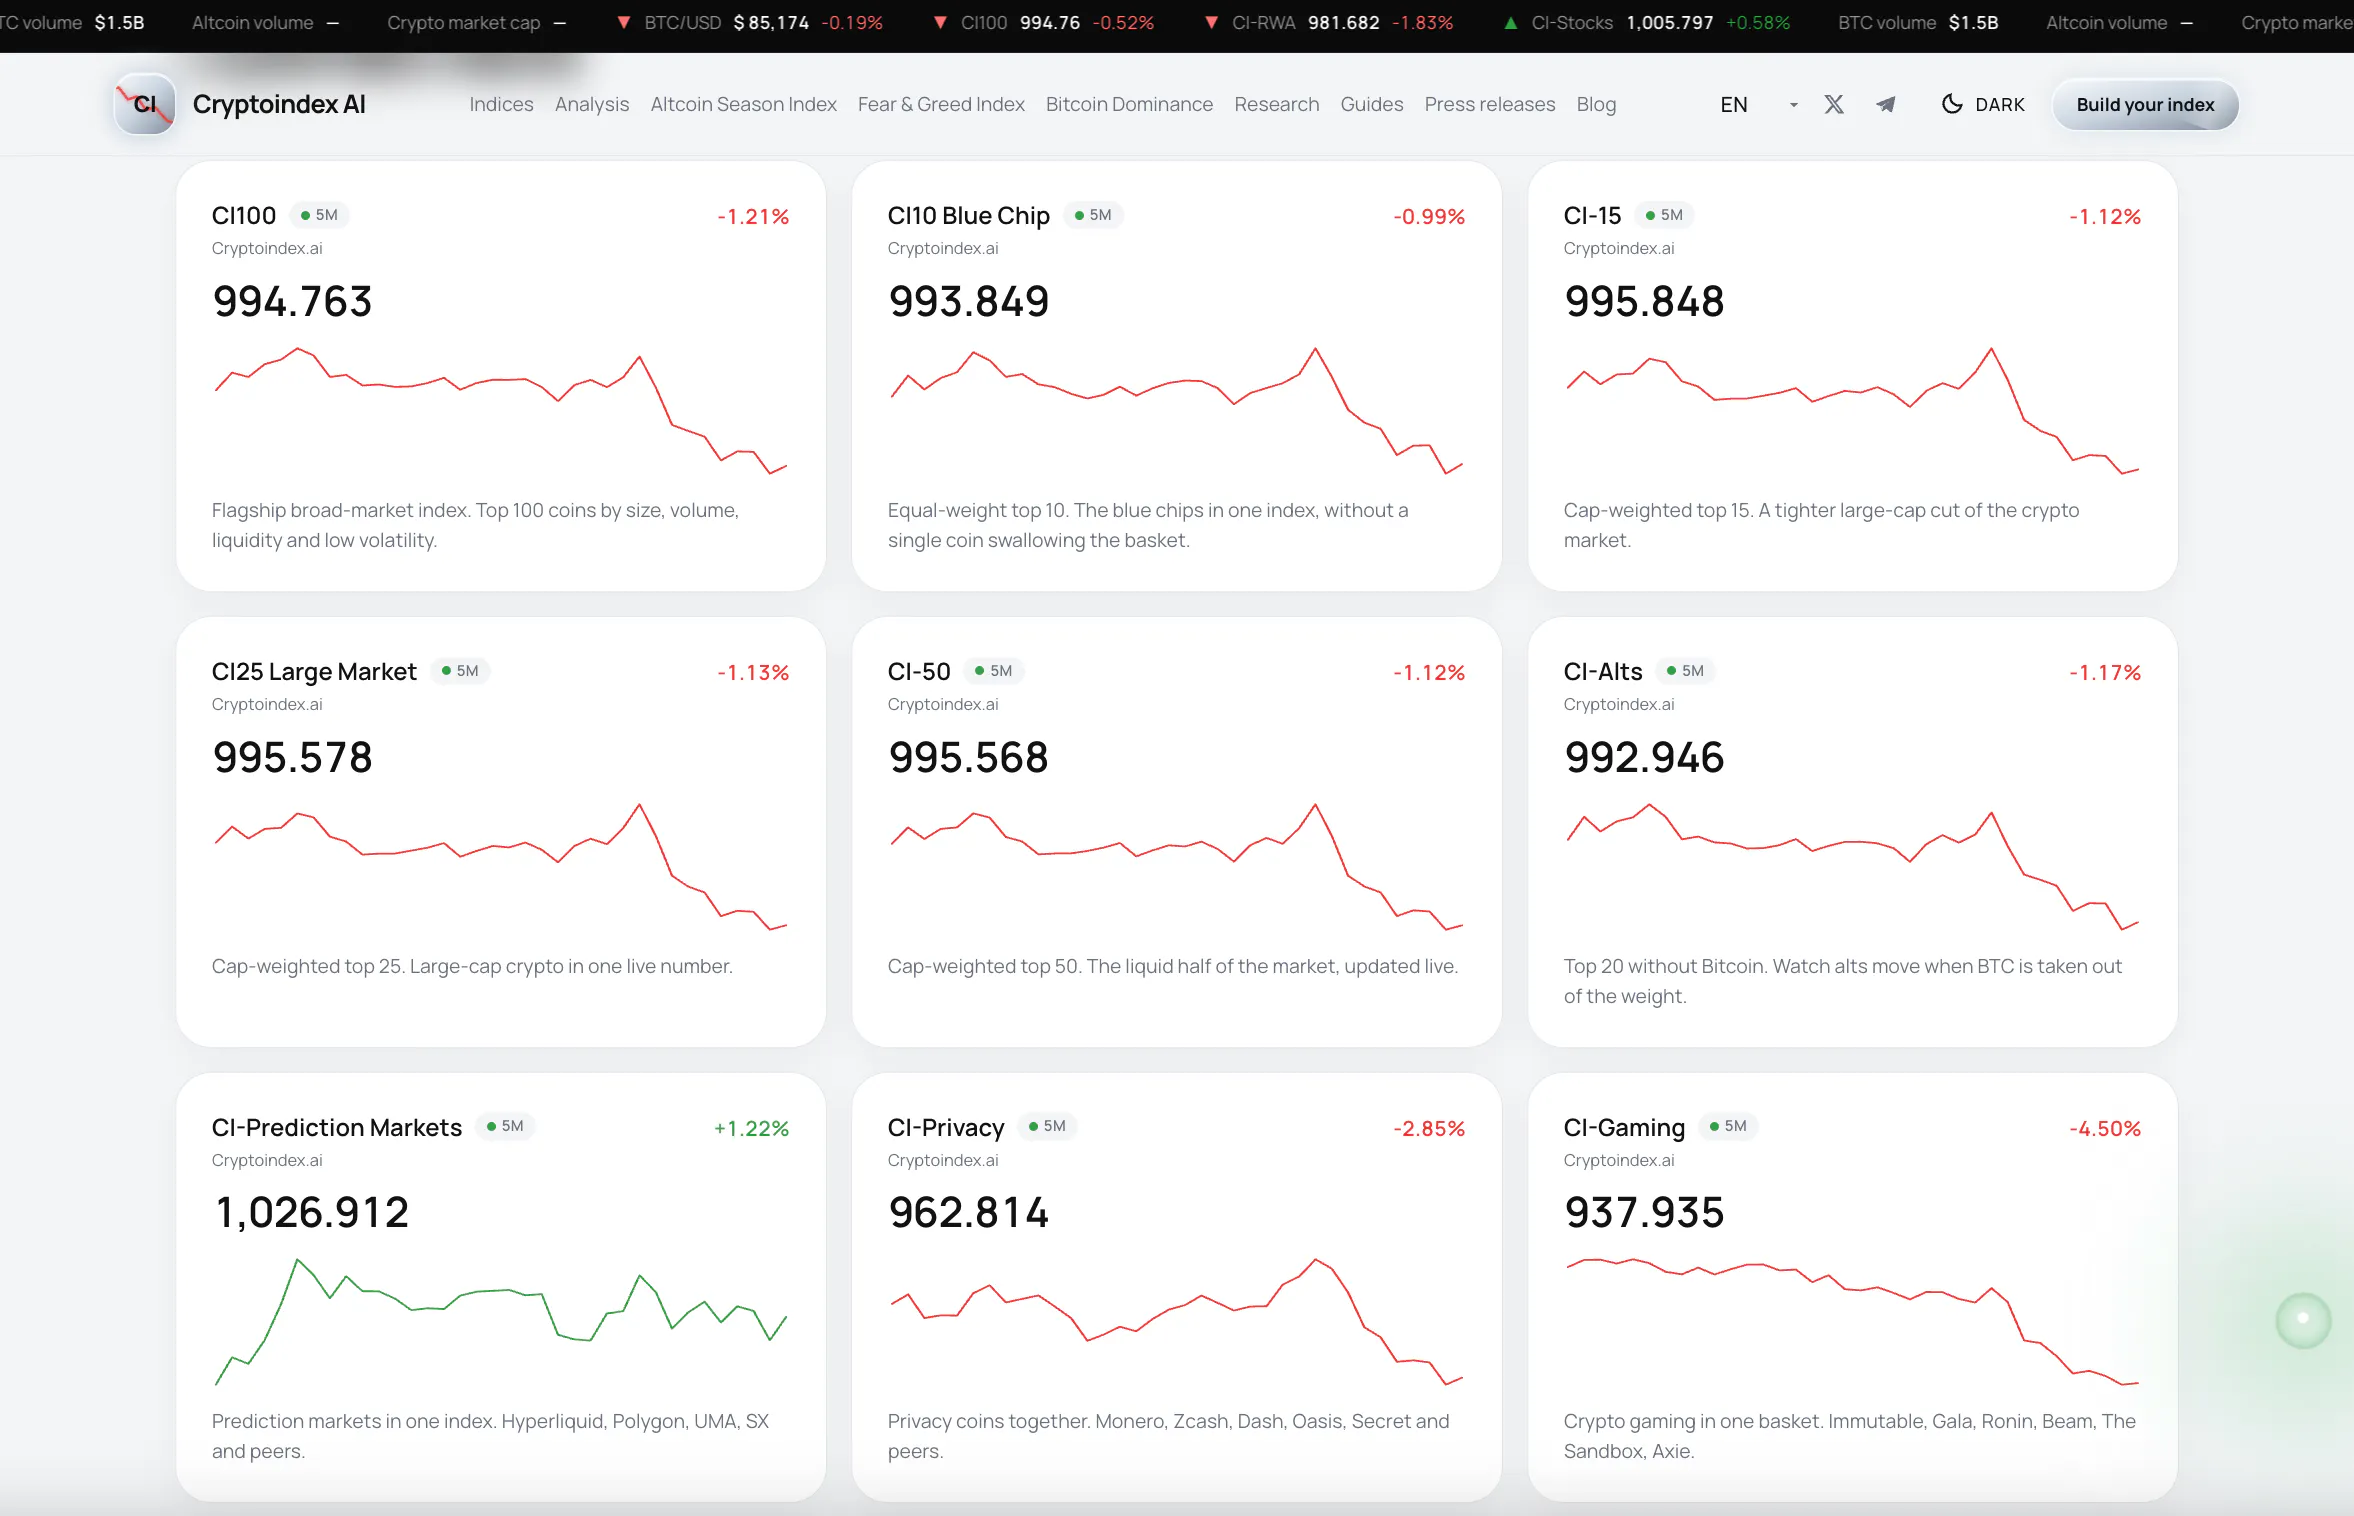Click the BTC/USD $85,174 ticker entry
The width and height of the screenshot is (2354, 1516).
pos(750,22)
